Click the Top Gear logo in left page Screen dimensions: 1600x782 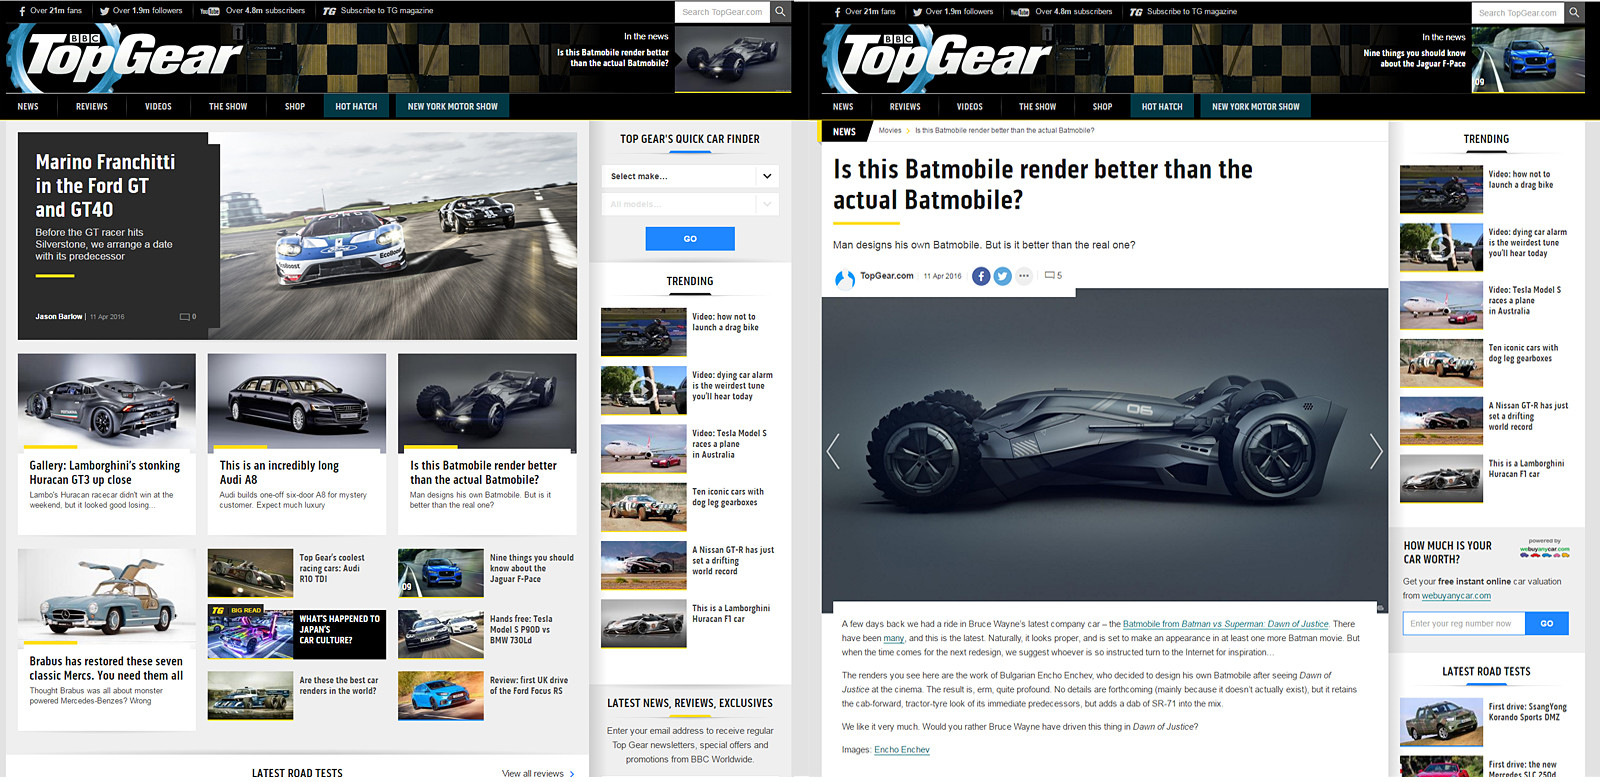click(125, 57)
